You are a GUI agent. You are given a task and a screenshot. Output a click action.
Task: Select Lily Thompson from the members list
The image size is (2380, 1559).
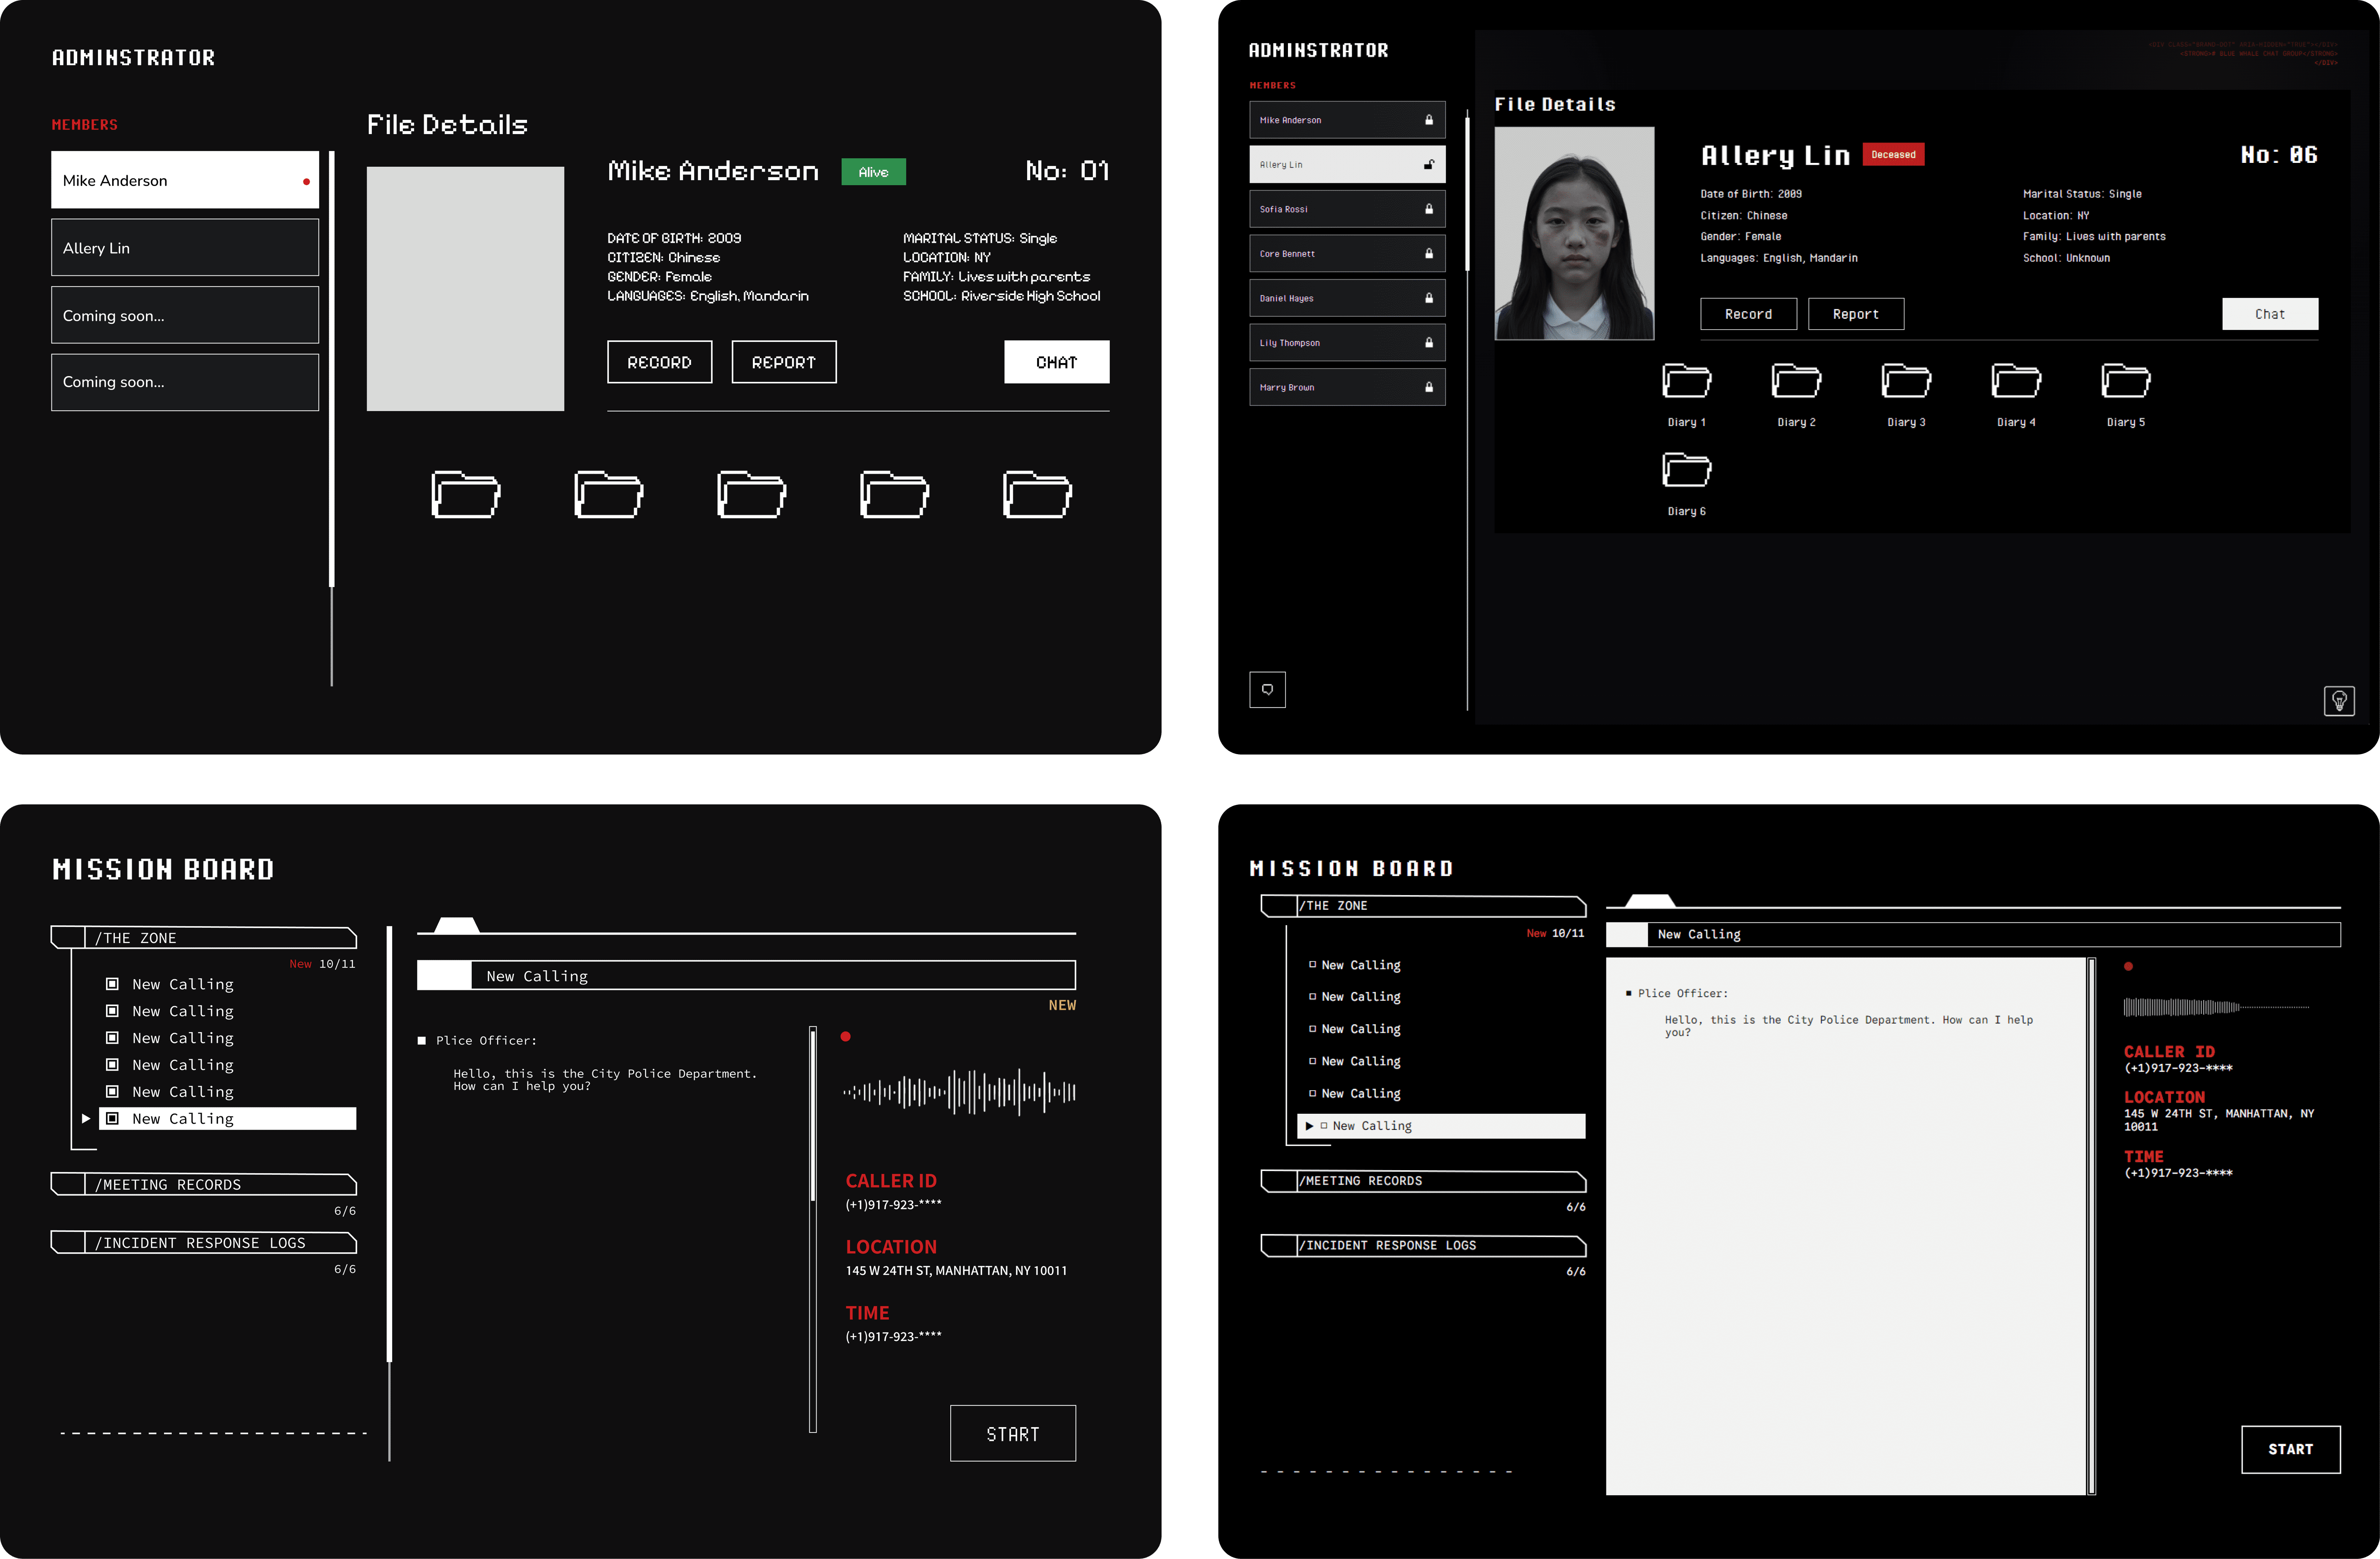(x=1347, y=343)
